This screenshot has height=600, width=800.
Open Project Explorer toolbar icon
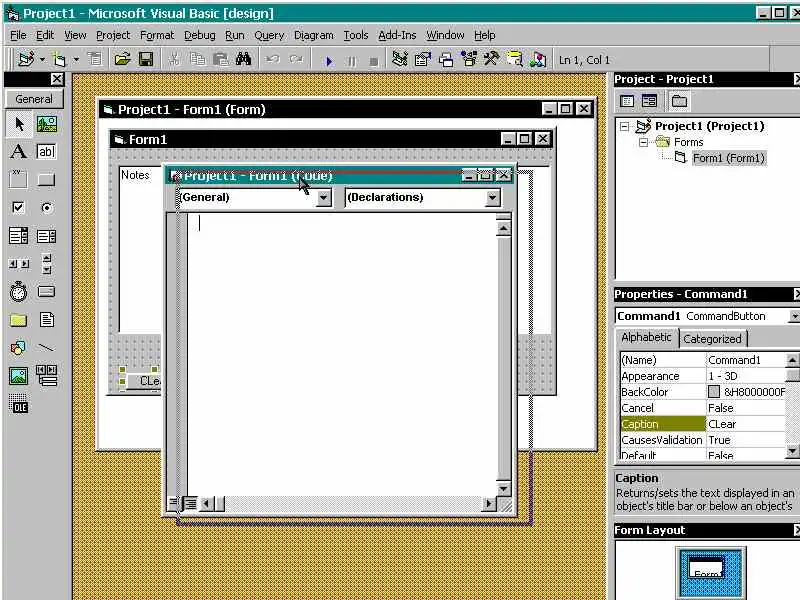399,60
